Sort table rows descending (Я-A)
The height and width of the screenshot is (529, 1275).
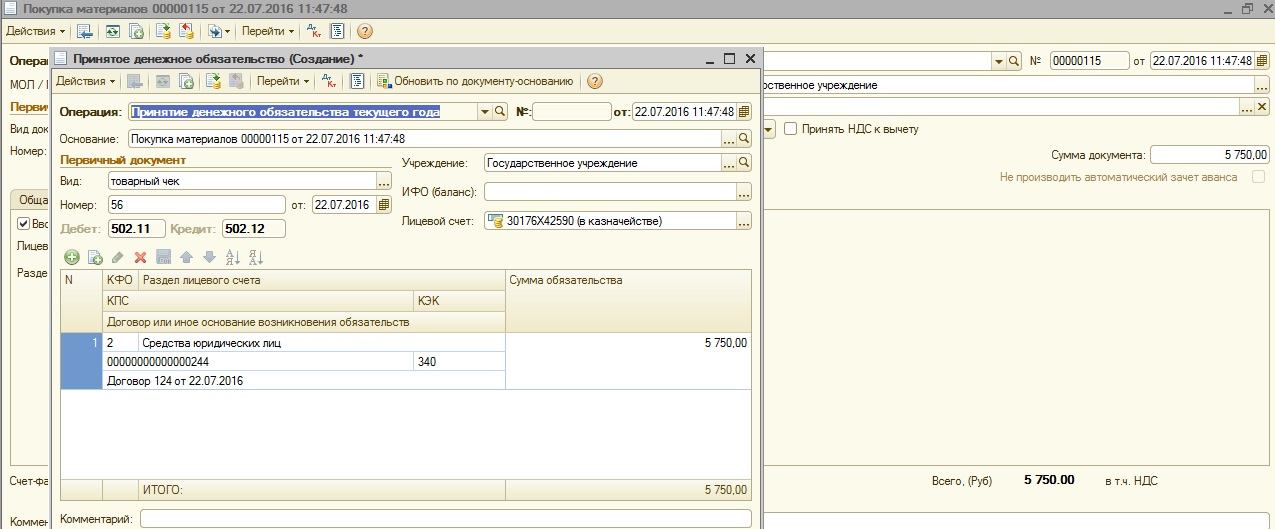[x=255, y=257]
